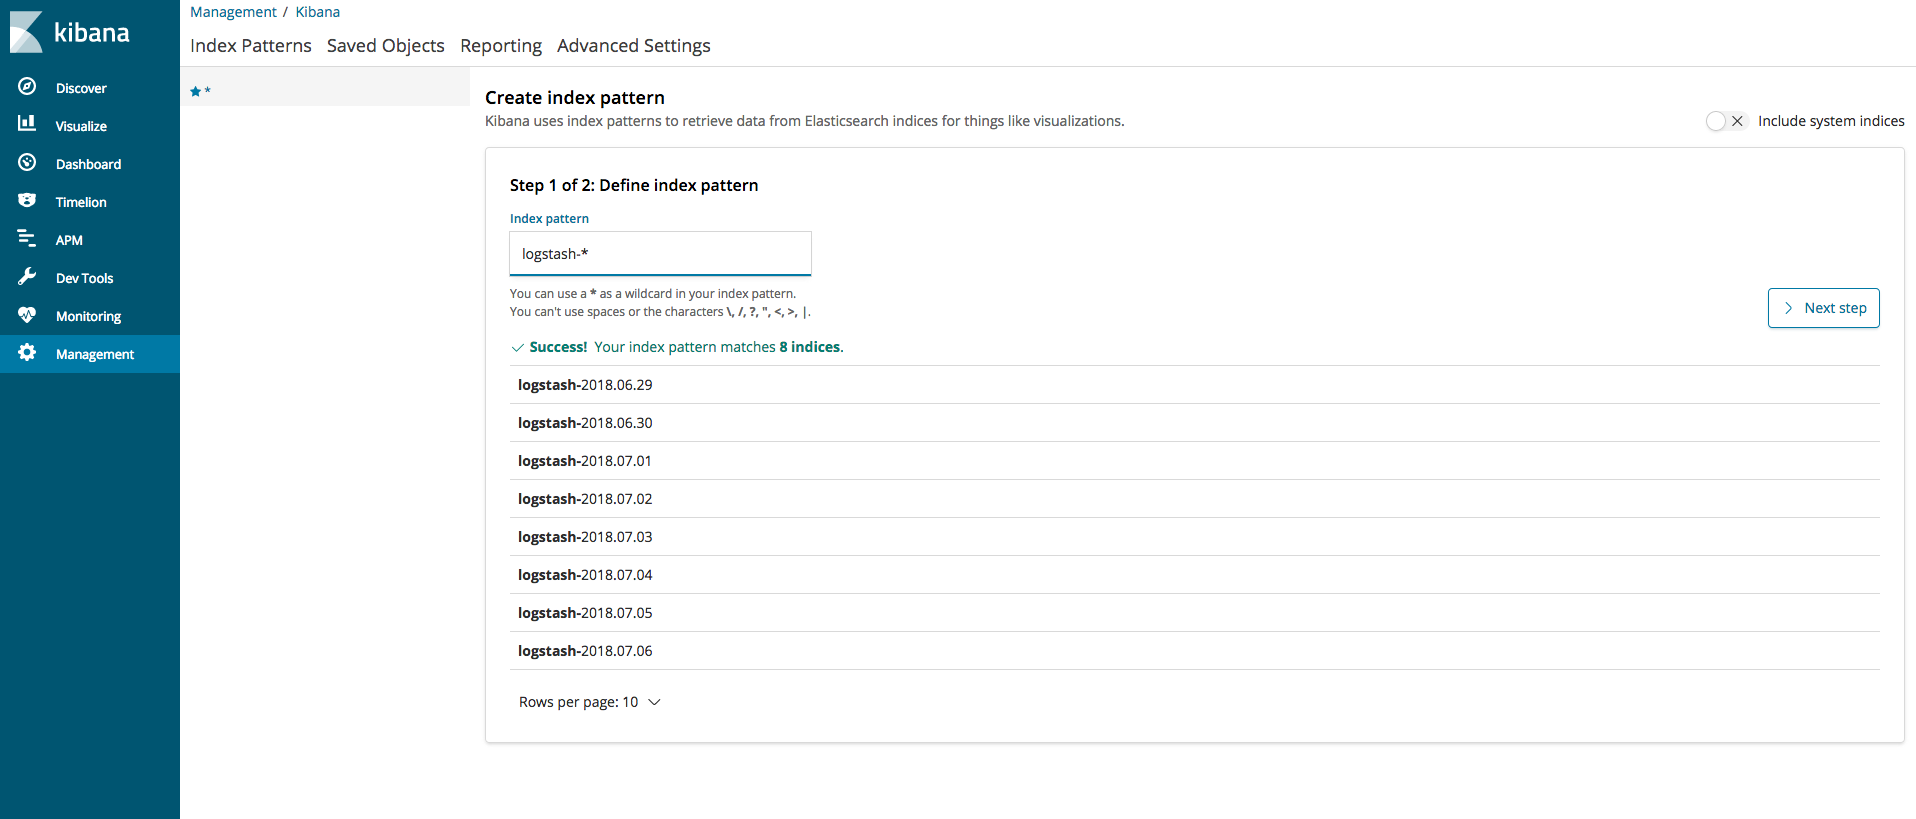The image size is (1916, 819).
Task: Select Dashboard label in sidebar
Action: (x=88, y=164)
